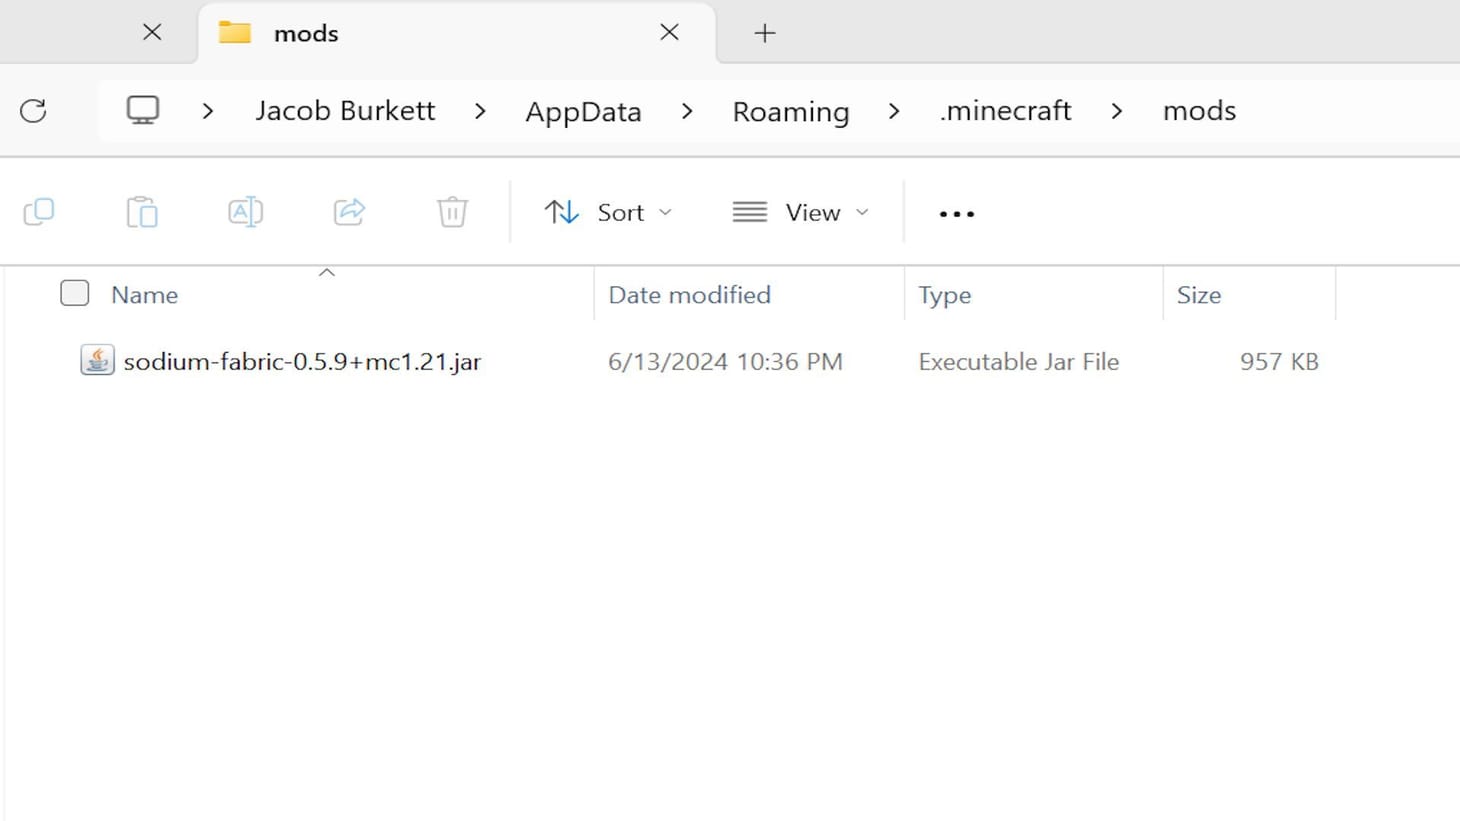Image resolution: width=1460 pixels, height=821 pixels.
Task: Open the See more ellipsis menu
Action: pos(954,212)
